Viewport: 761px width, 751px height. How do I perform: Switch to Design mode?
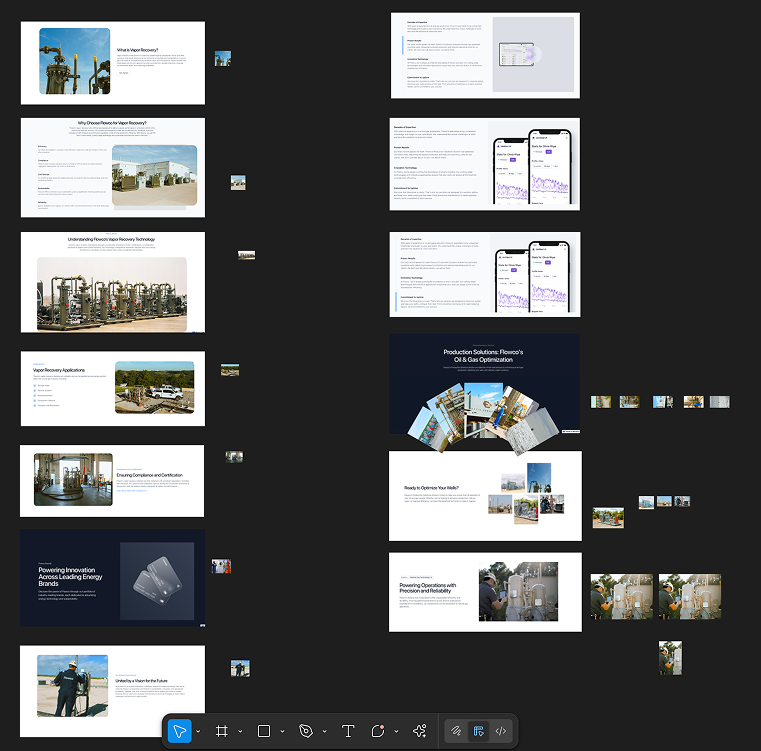479,731
